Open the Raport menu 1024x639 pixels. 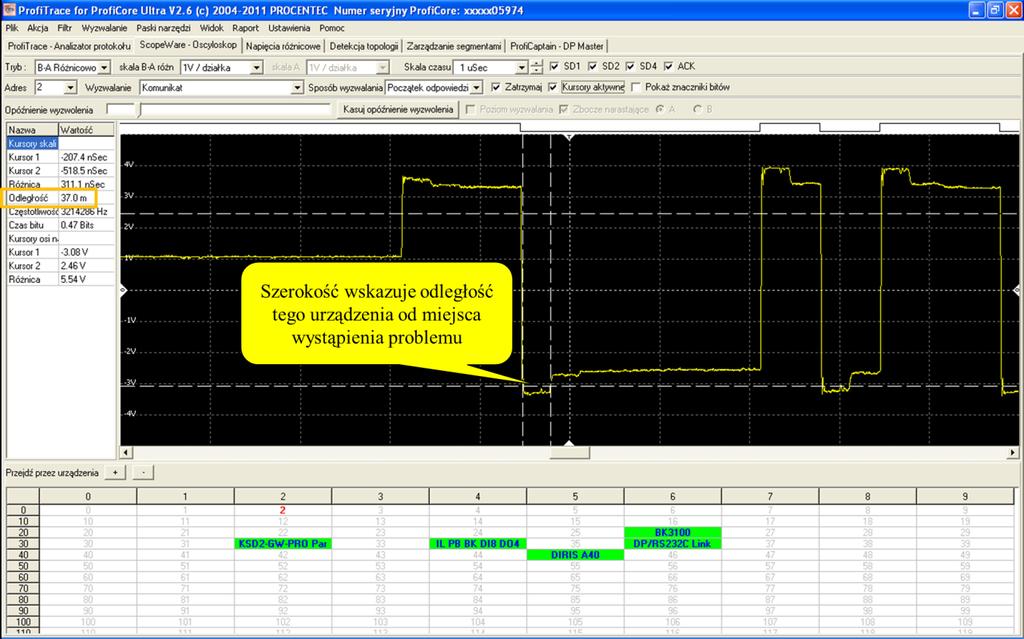click(246, 28)
